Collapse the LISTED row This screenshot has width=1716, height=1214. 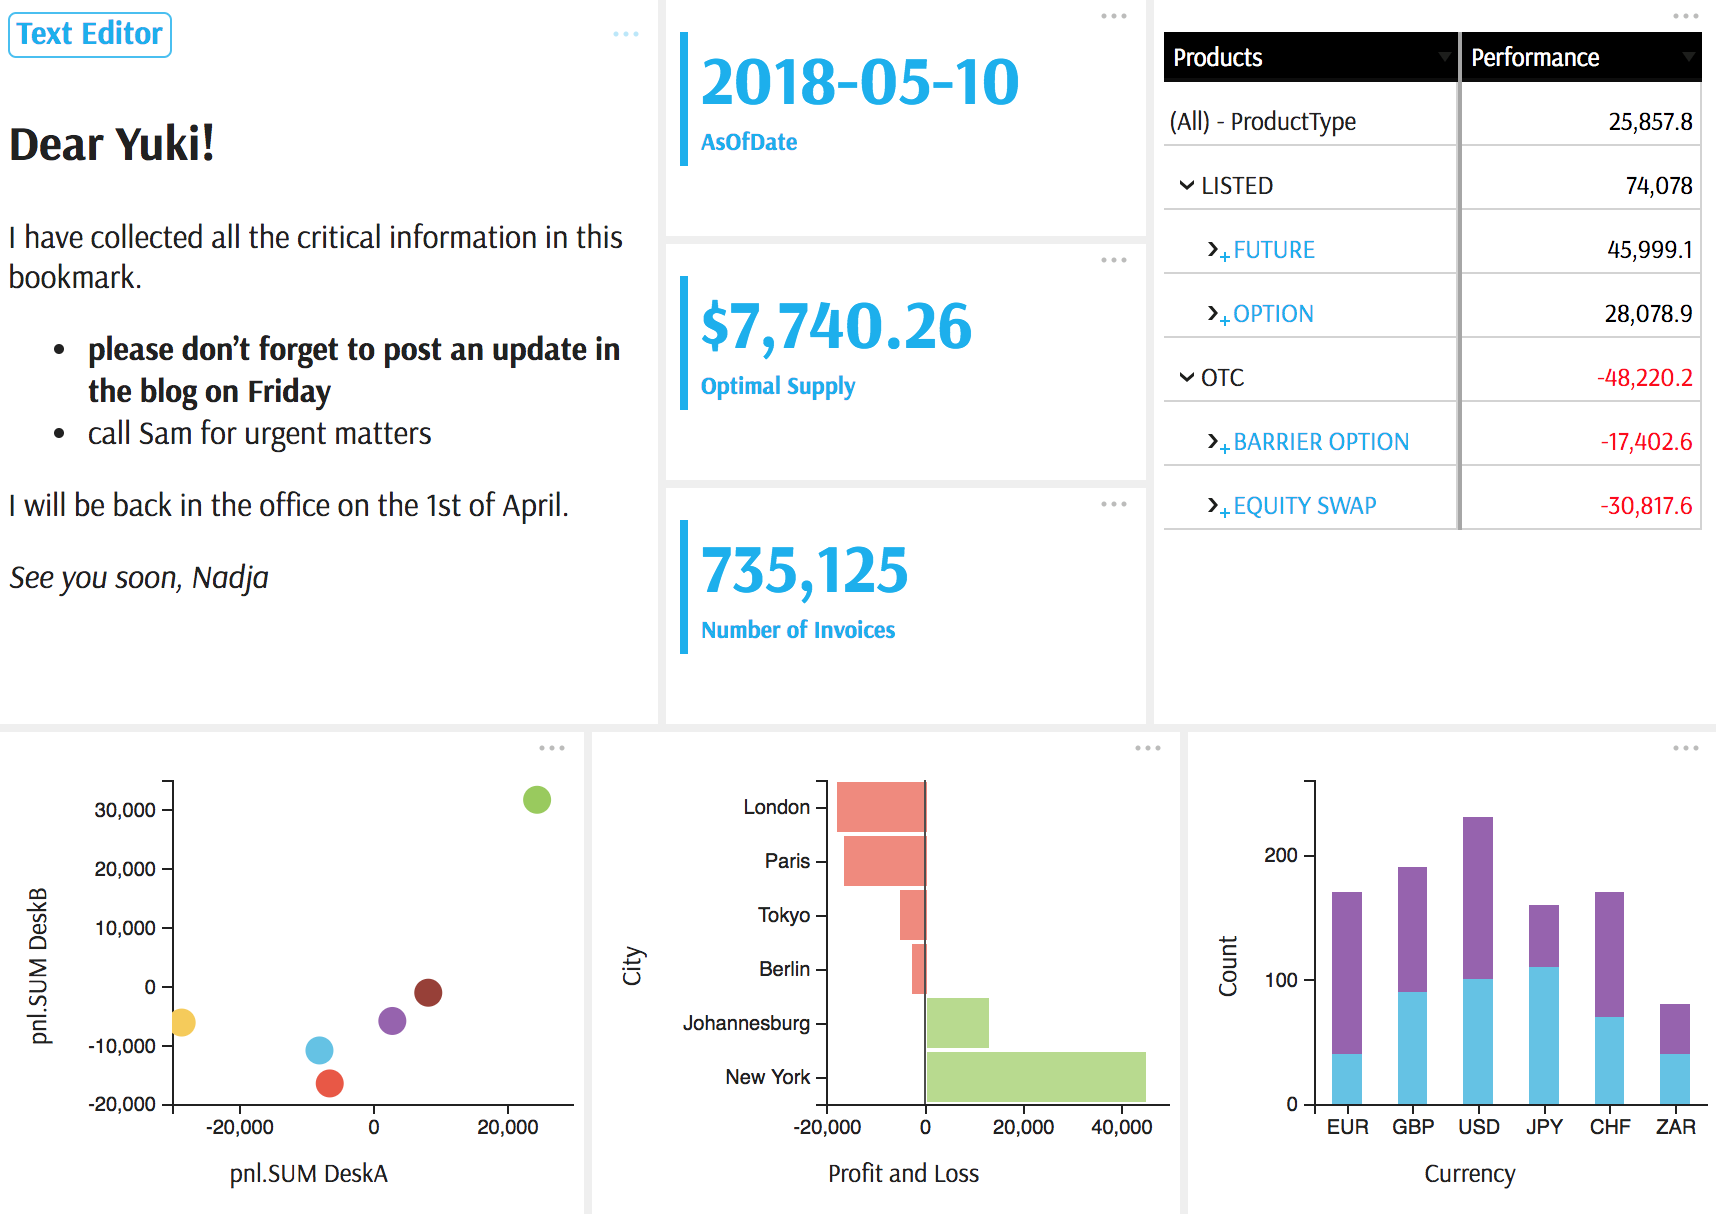coord(1187,185)
